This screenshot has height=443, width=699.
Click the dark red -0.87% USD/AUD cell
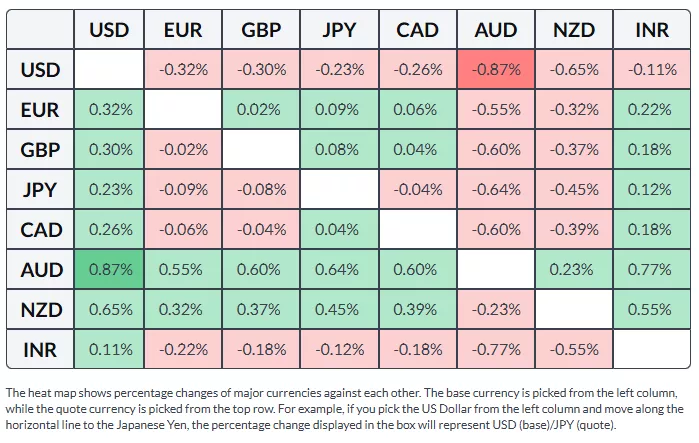coord(497,70)
